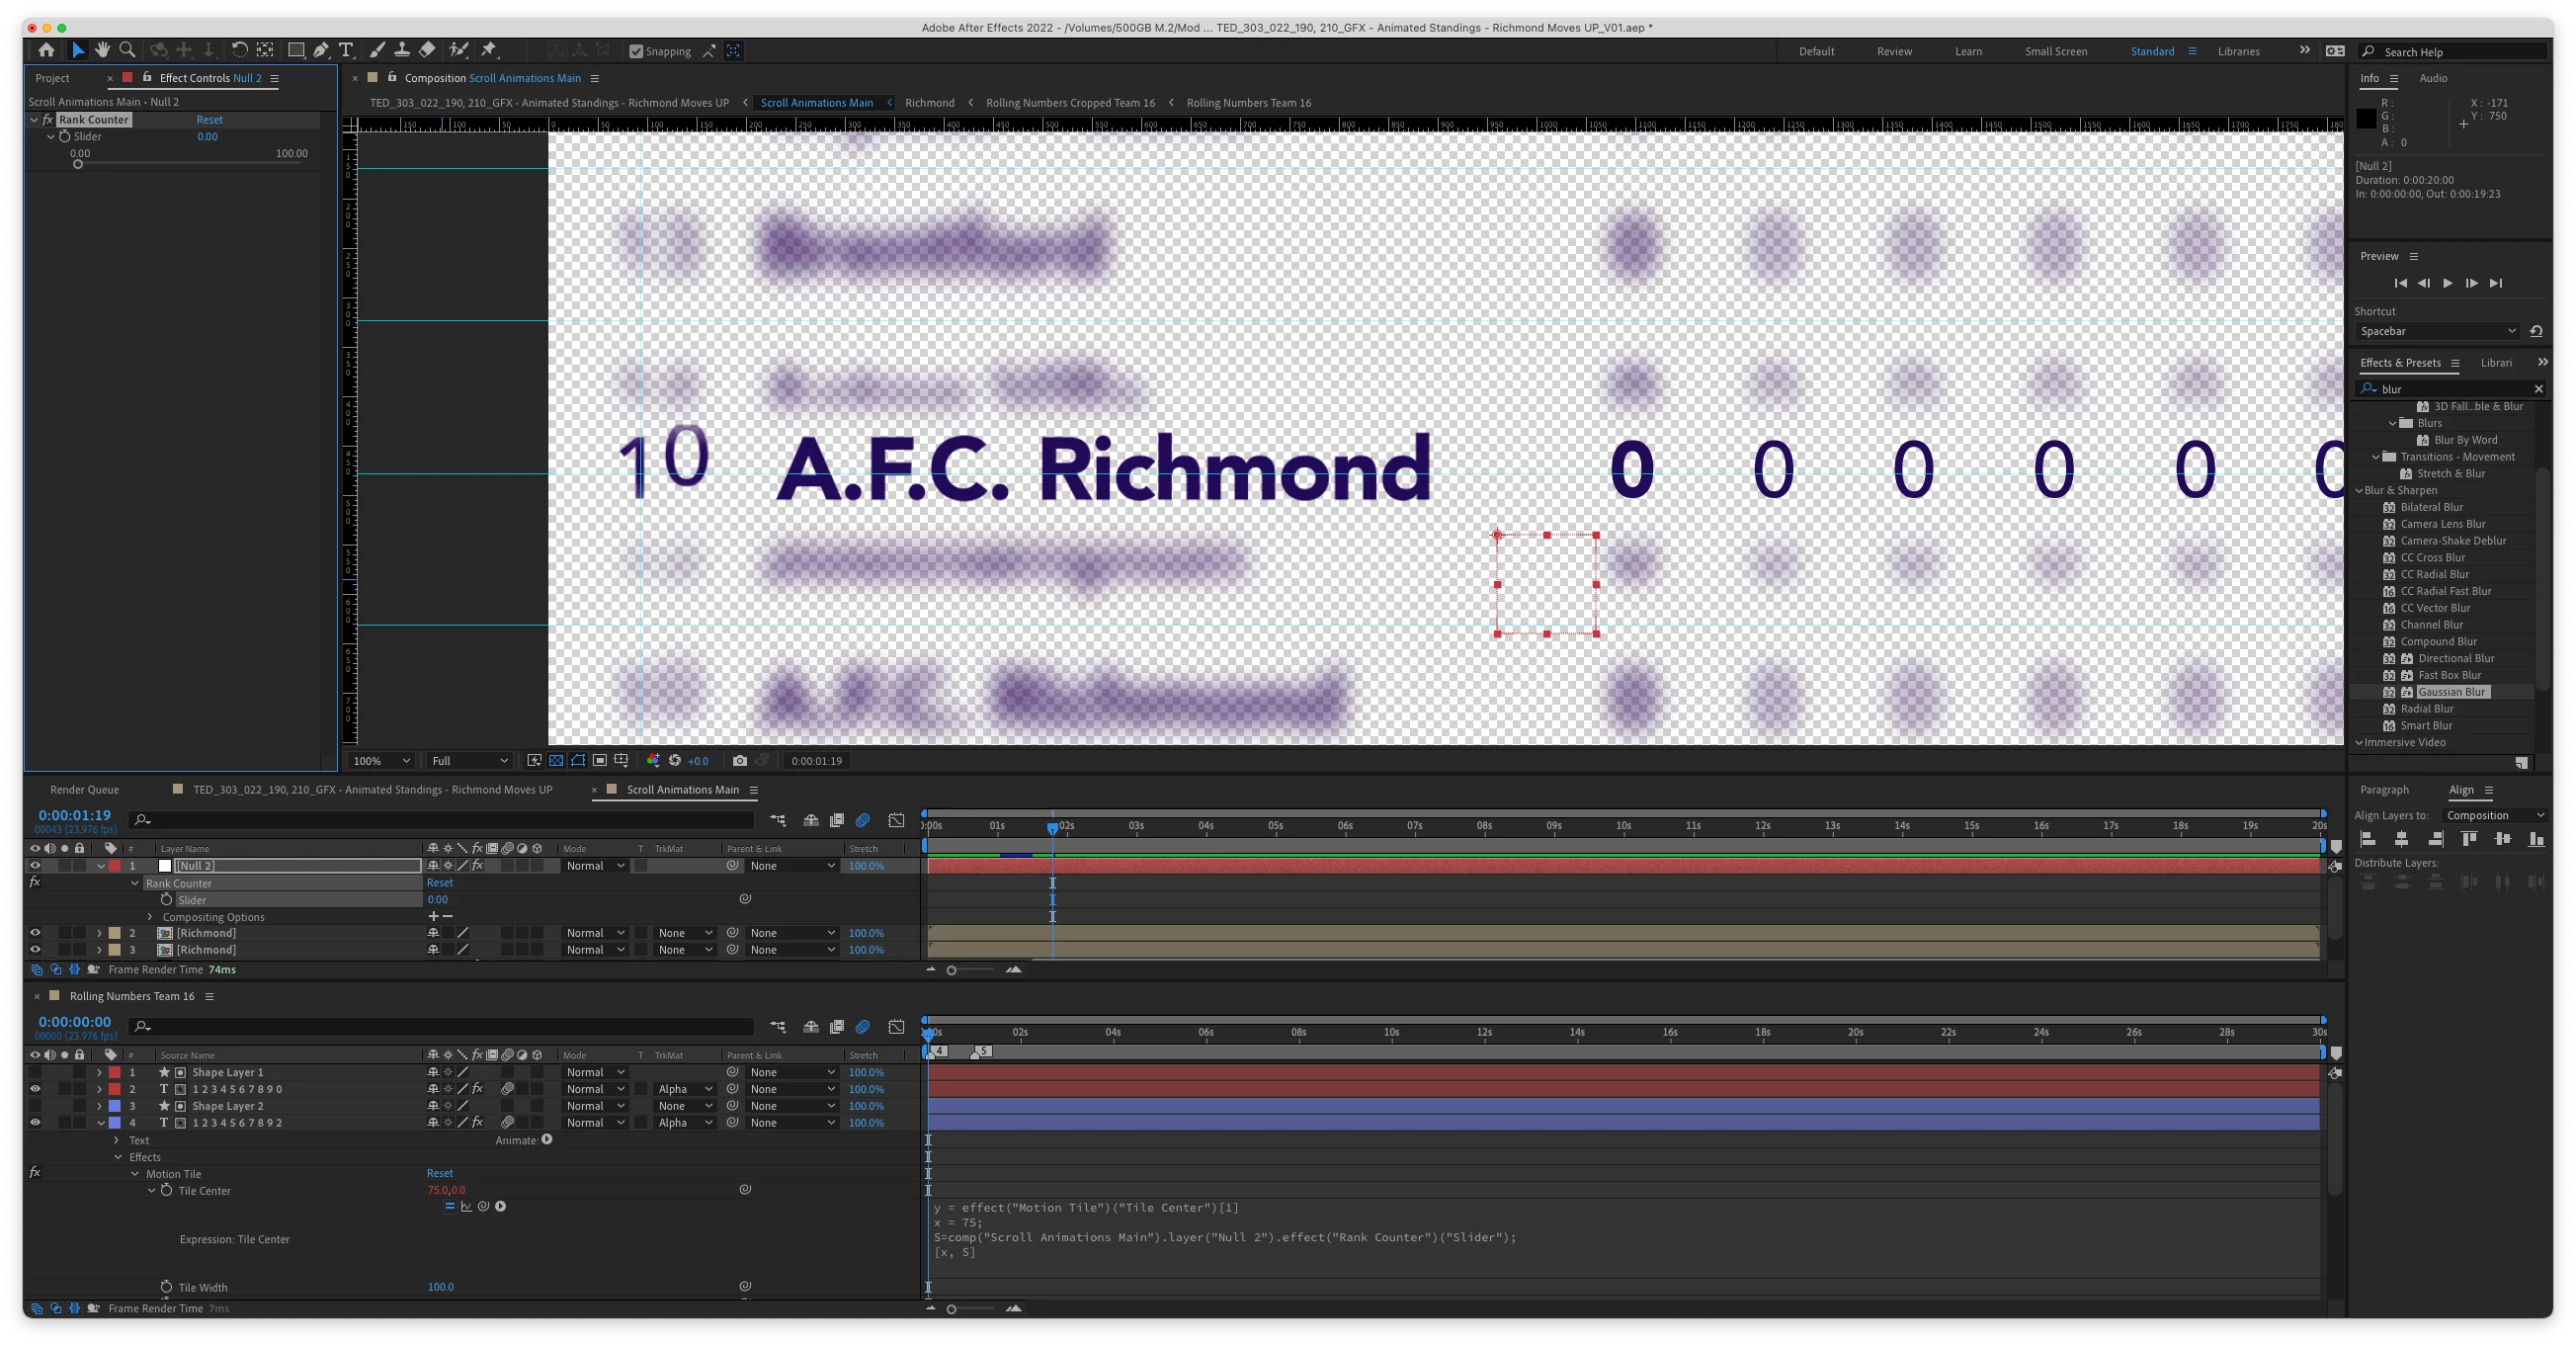This screenshot has width=2576, height=1345.
Task: Select the Zoom magnifier tool
Action: pyautogui.click(x=127, y=50)
